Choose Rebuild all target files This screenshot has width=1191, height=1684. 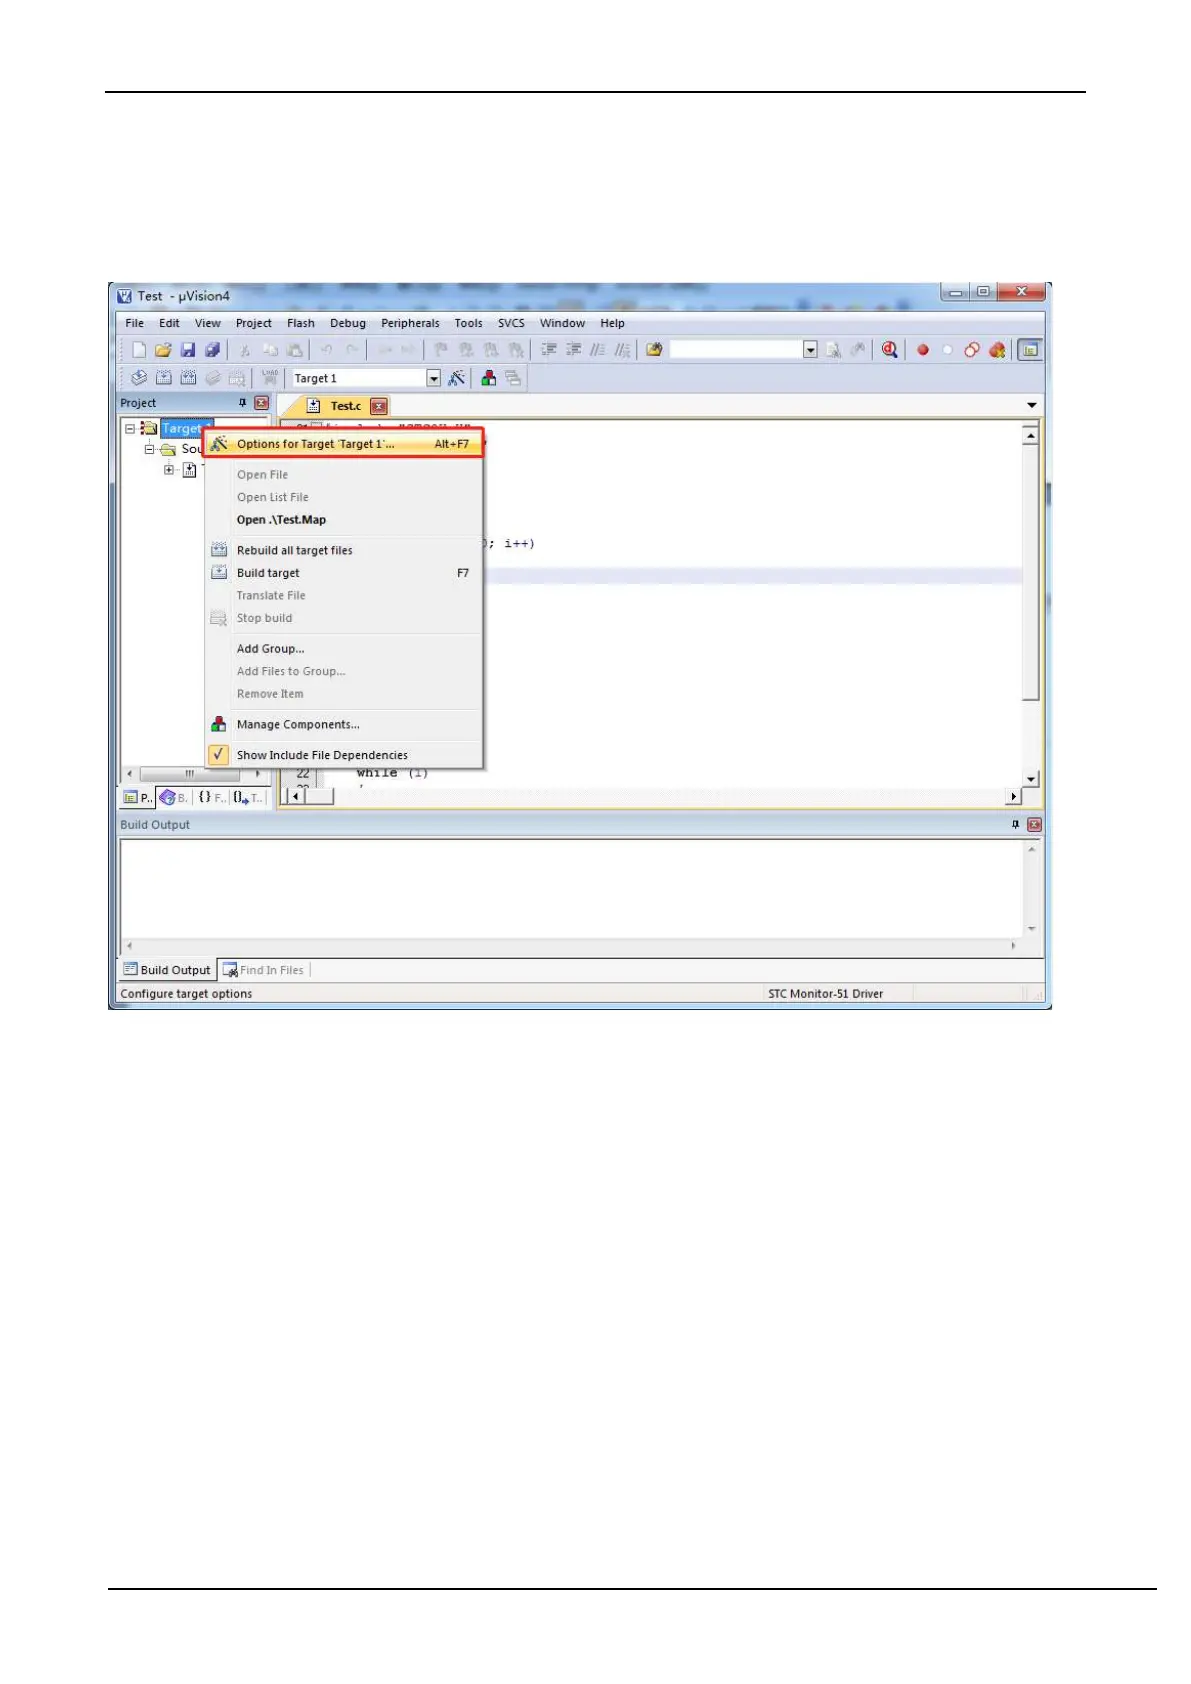[x=343, y=550]
